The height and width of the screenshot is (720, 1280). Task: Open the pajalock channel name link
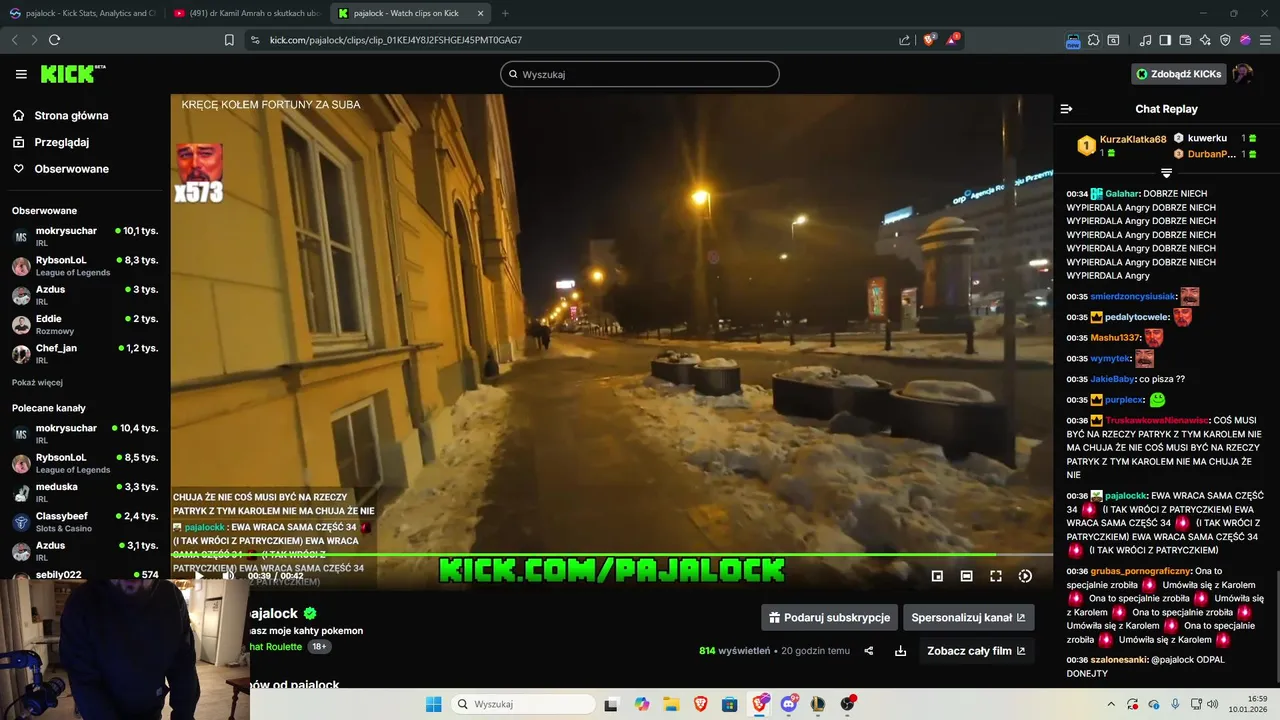274,613
